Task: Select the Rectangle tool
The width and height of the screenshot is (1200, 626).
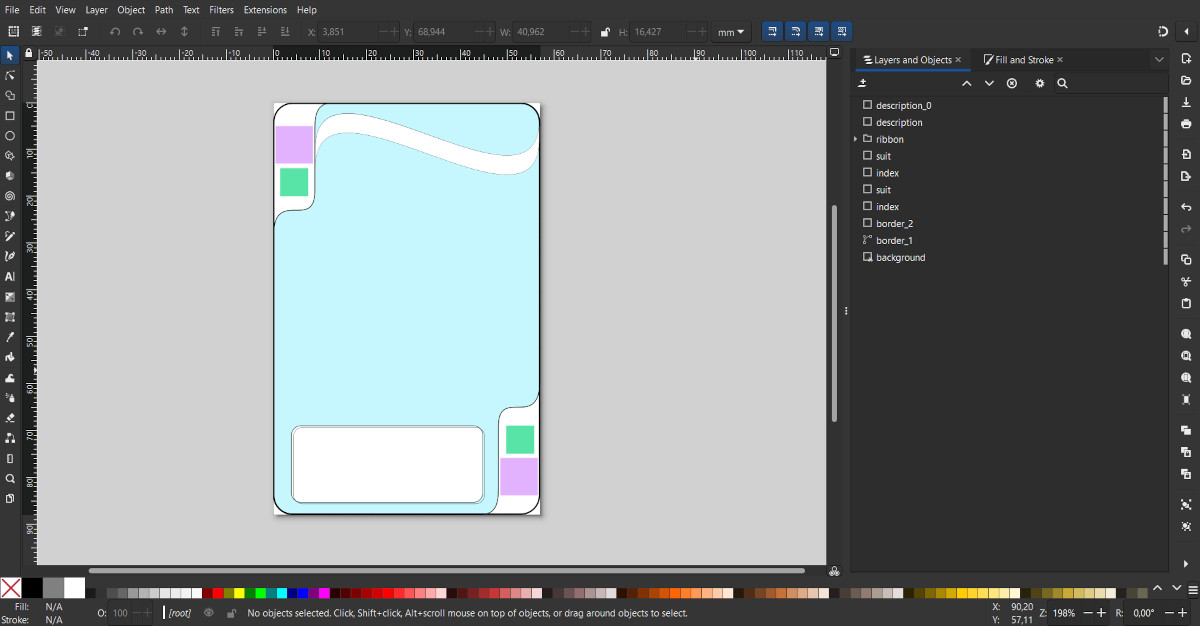Action: 10,116
